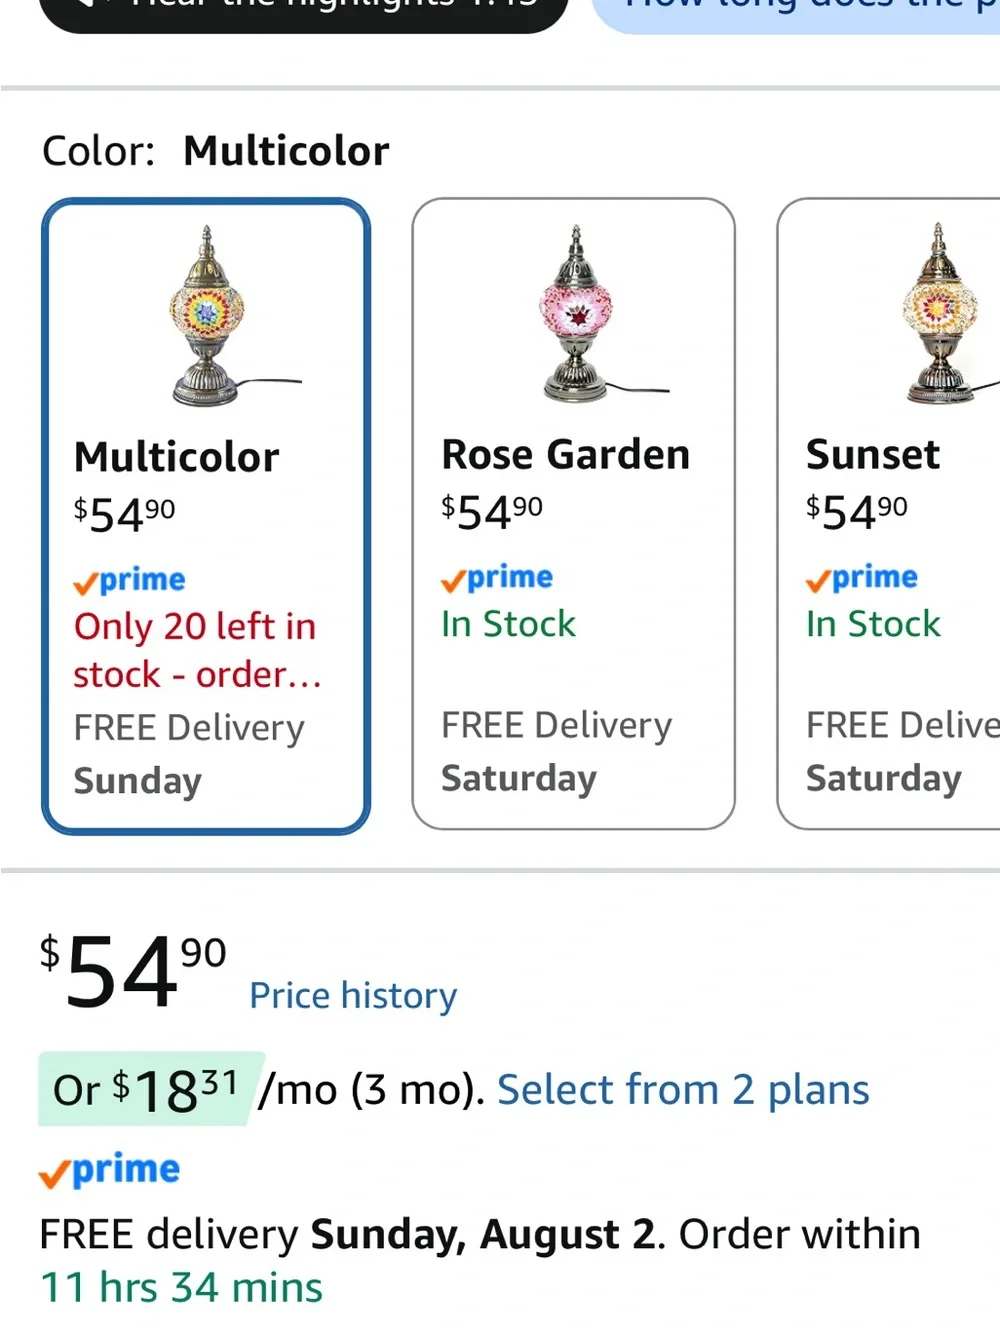Screen dimensions: 1000x1333
Task: Tap the 'Only 20 left in stock' text
Action: point(198,650)
